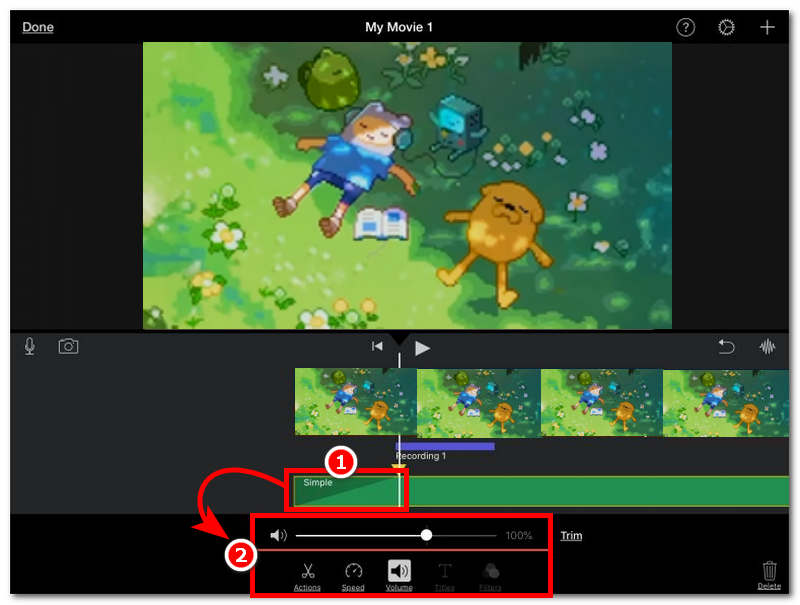The width and height of the screenshot is (800, 605).
Task: Open the Speed tool
Action: 353,576
